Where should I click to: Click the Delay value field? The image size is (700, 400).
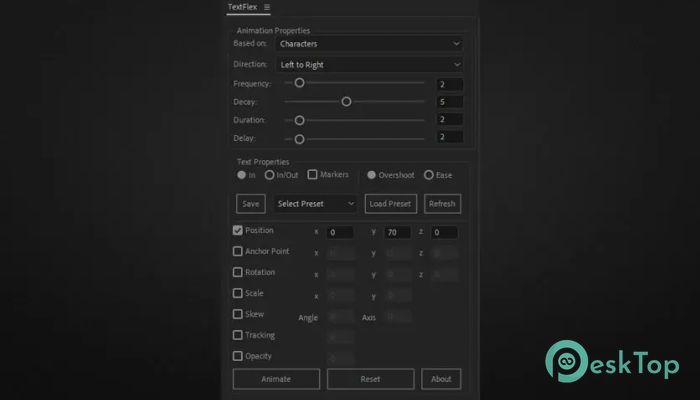tap(449, 137)
